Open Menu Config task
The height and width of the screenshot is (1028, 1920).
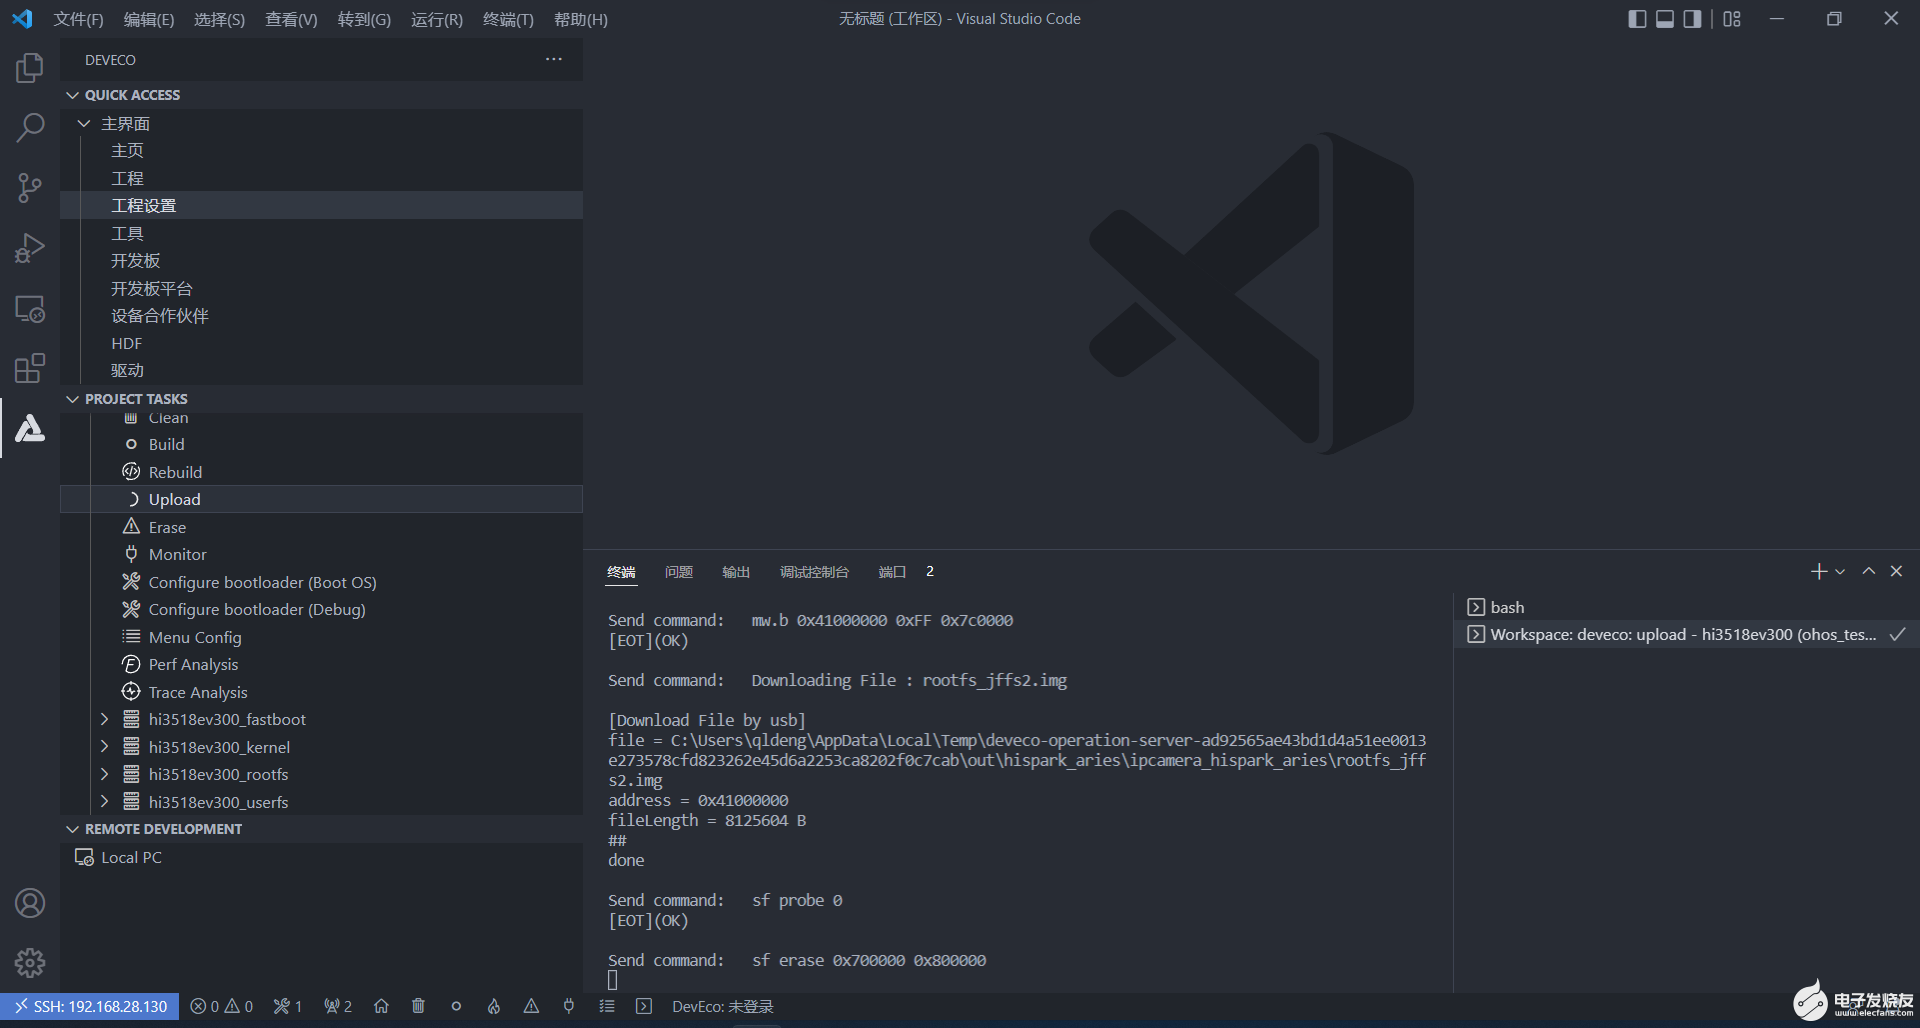[x=321, y=637]
